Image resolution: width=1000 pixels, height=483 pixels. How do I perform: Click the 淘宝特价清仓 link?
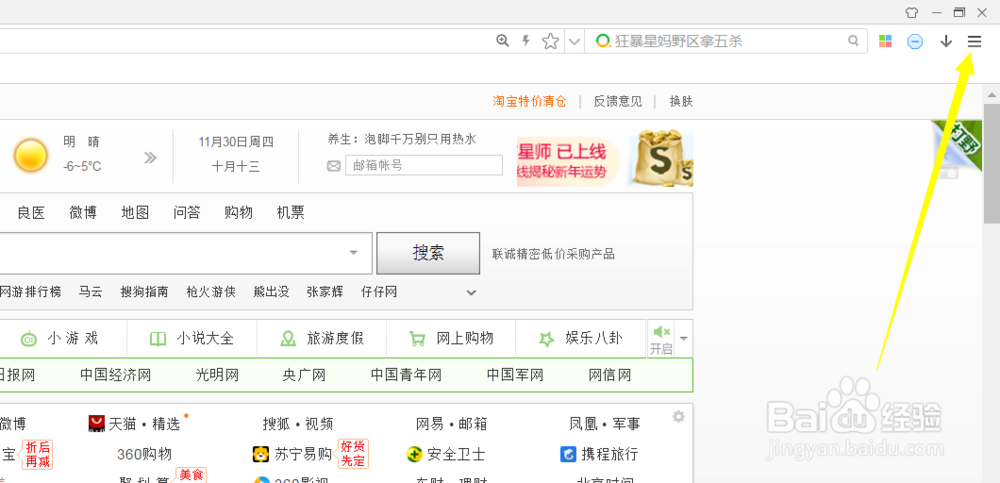(x=529, y=101)
